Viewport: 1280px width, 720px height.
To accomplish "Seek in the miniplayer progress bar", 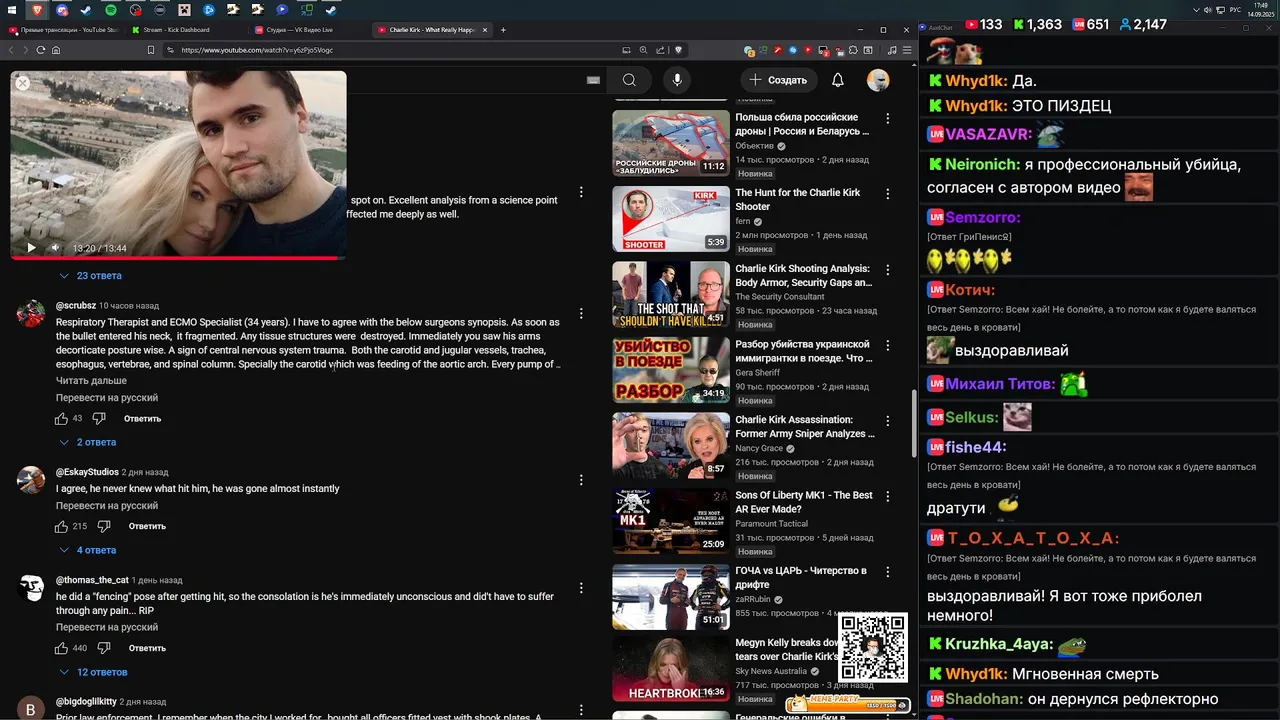I will [178, 258].
